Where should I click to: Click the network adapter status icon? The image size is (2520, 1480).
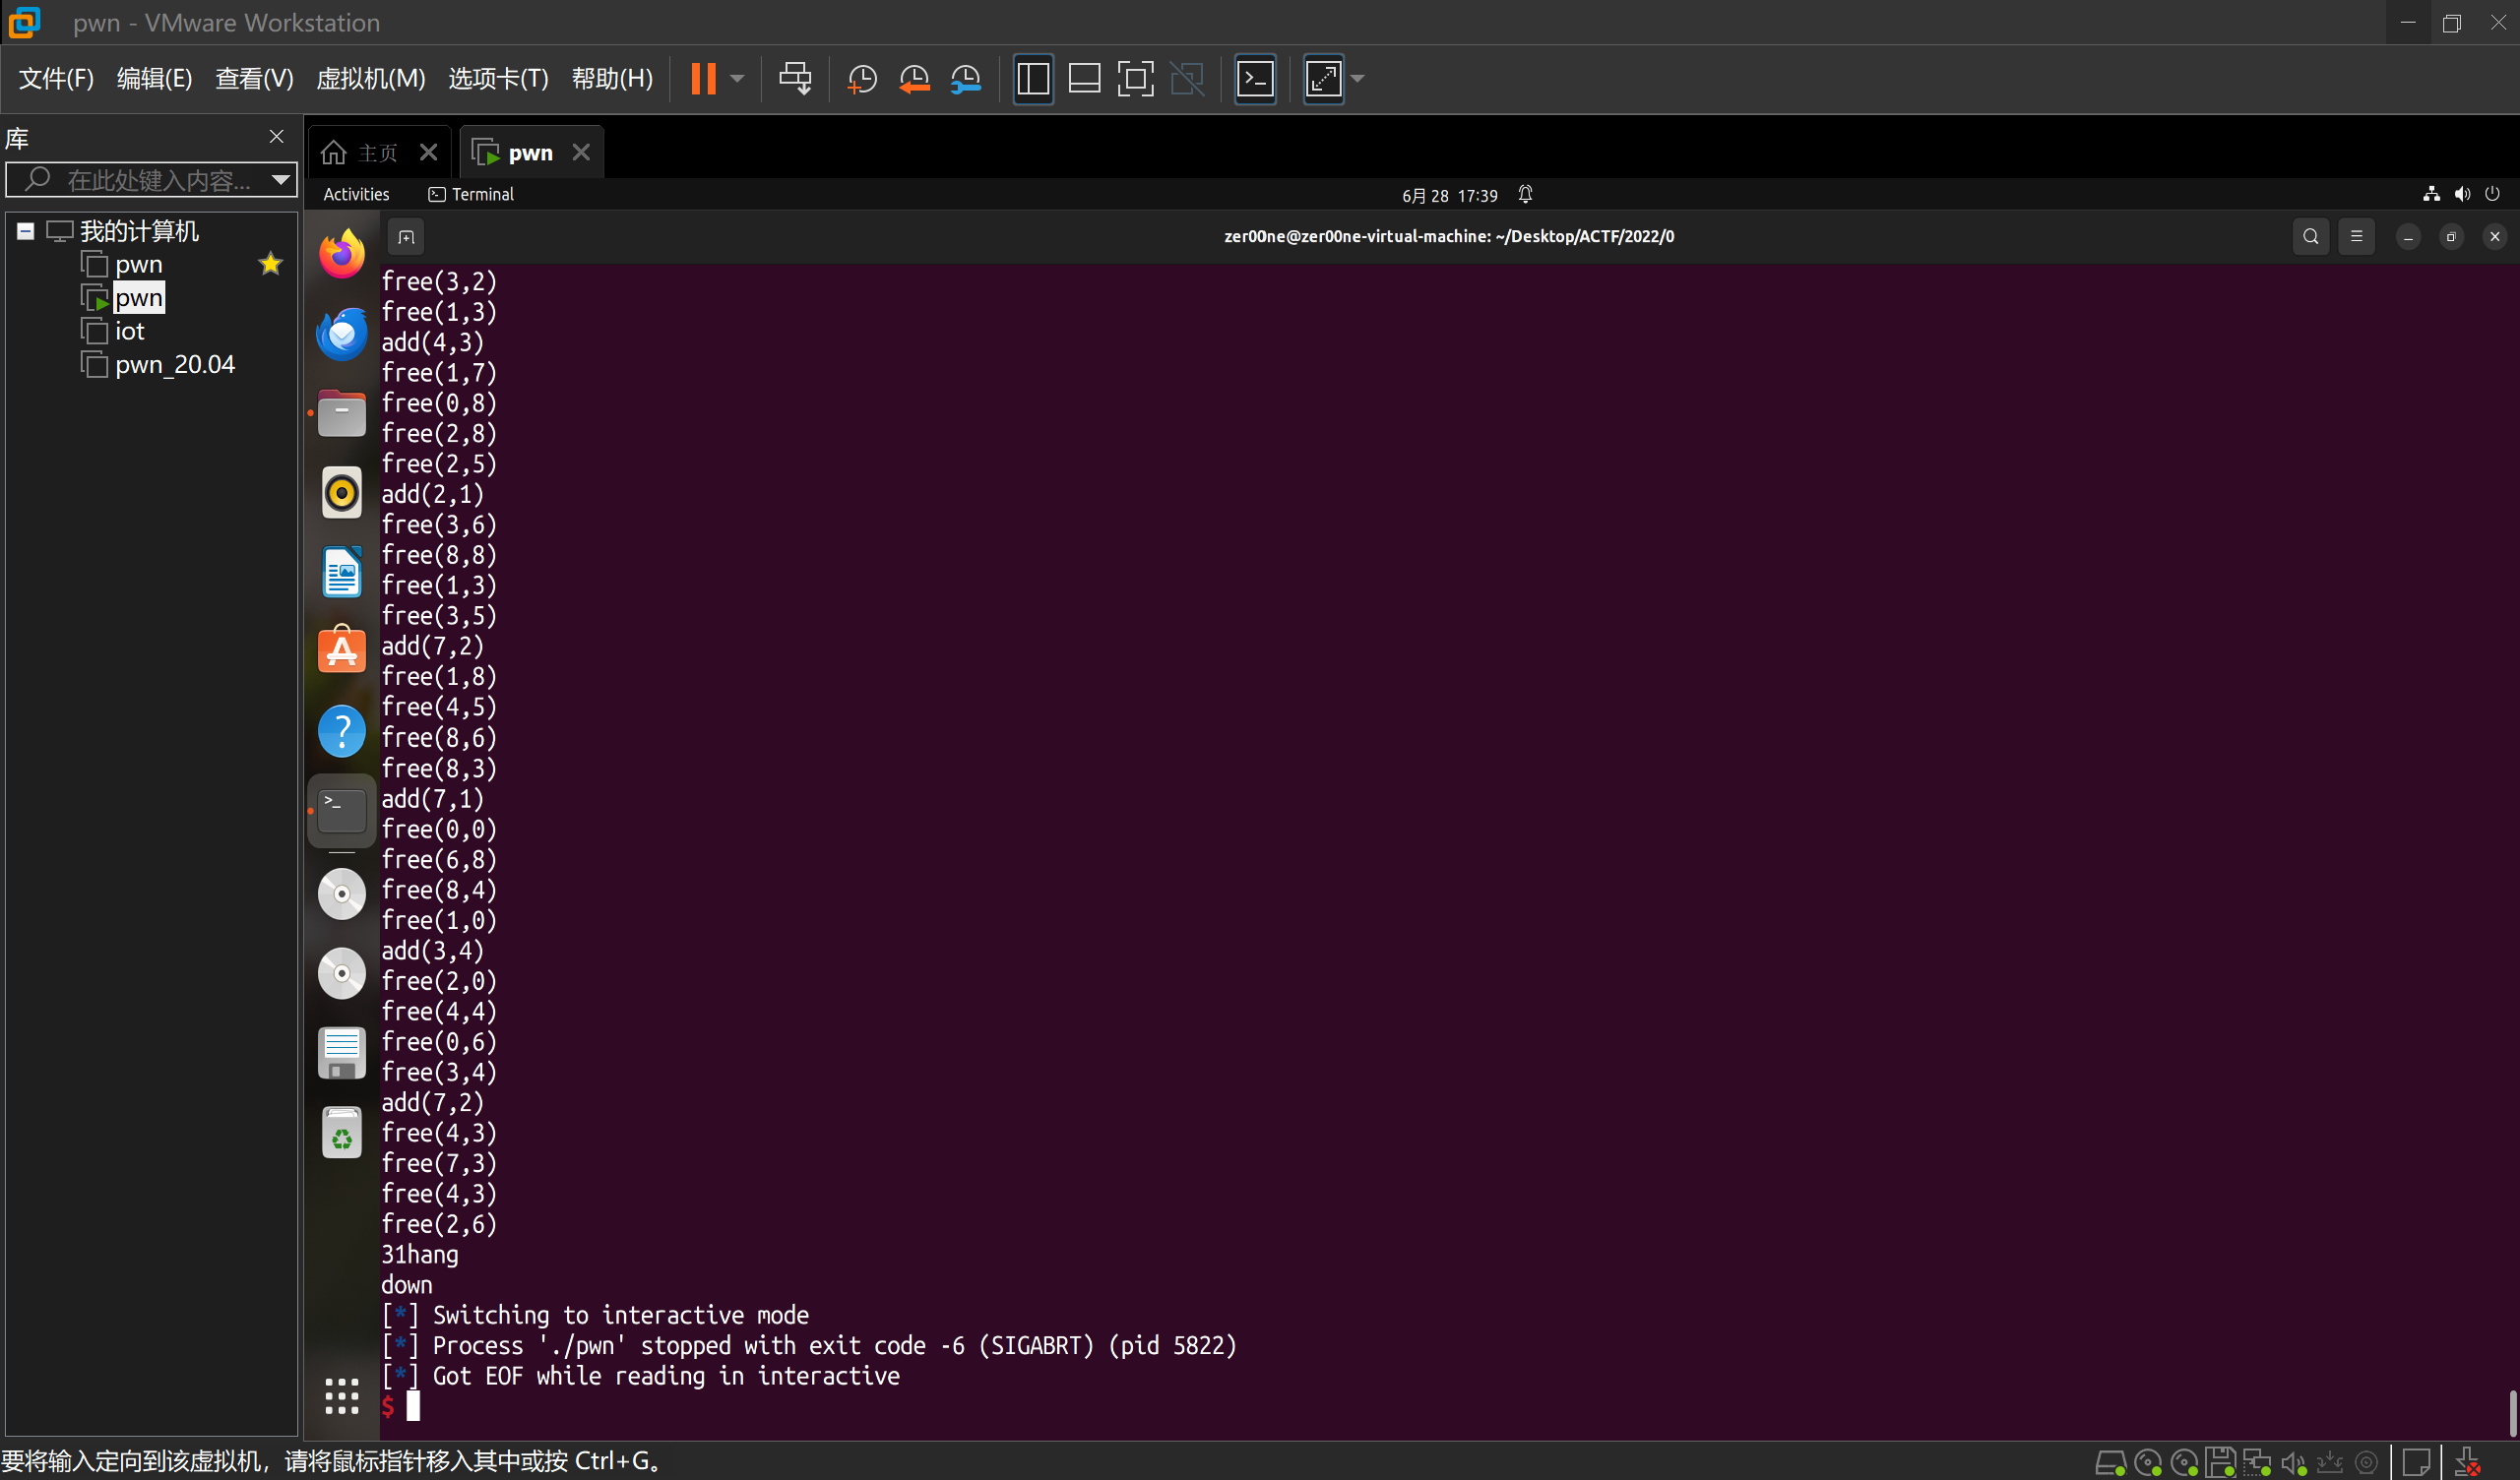[2257, 1464]
